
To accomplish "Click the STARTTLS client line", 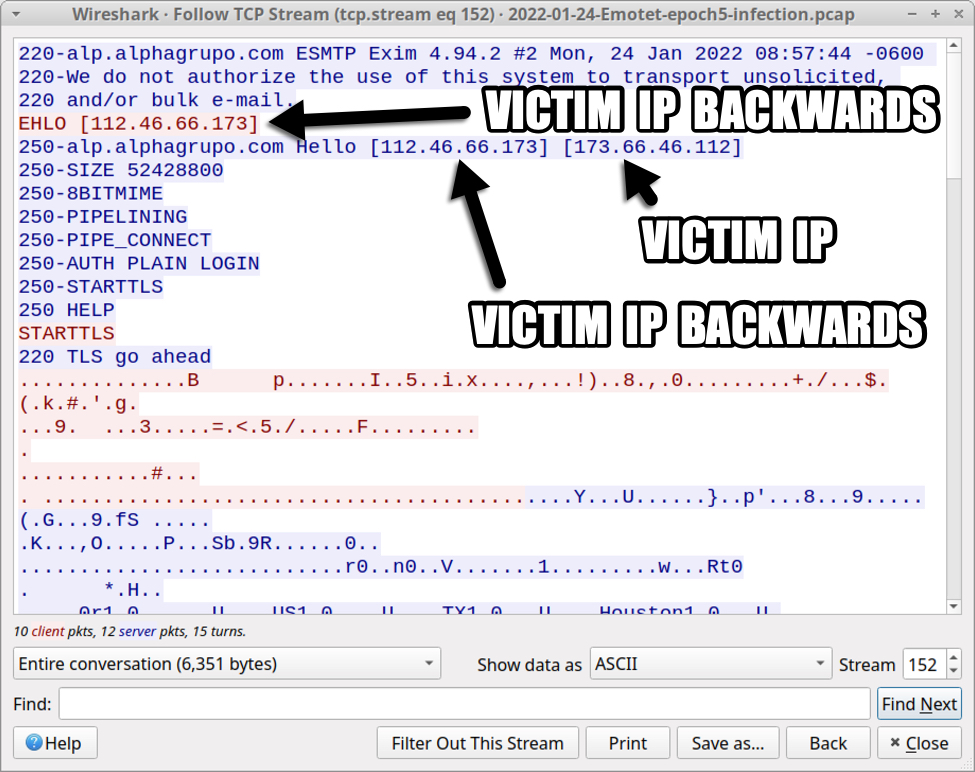I will 66,333.
